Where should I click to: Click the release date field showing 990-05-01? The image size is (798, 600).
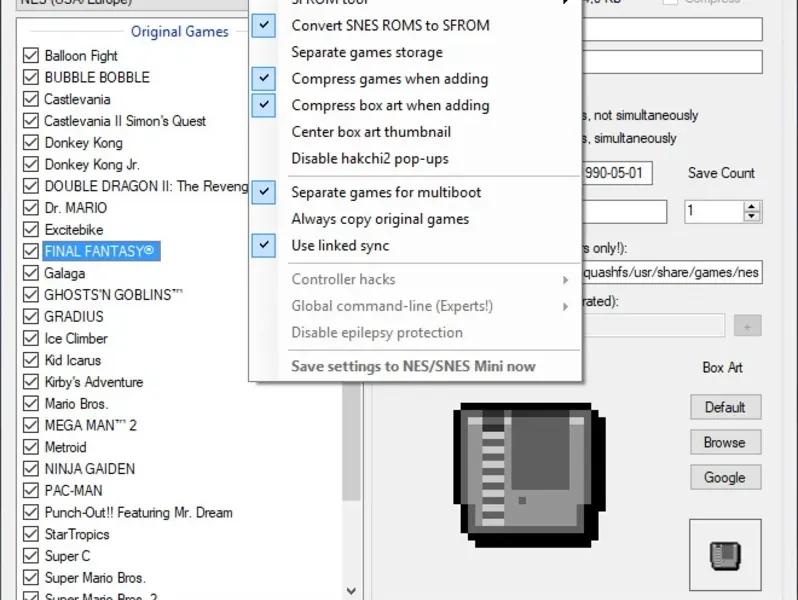tap(616, 173)
